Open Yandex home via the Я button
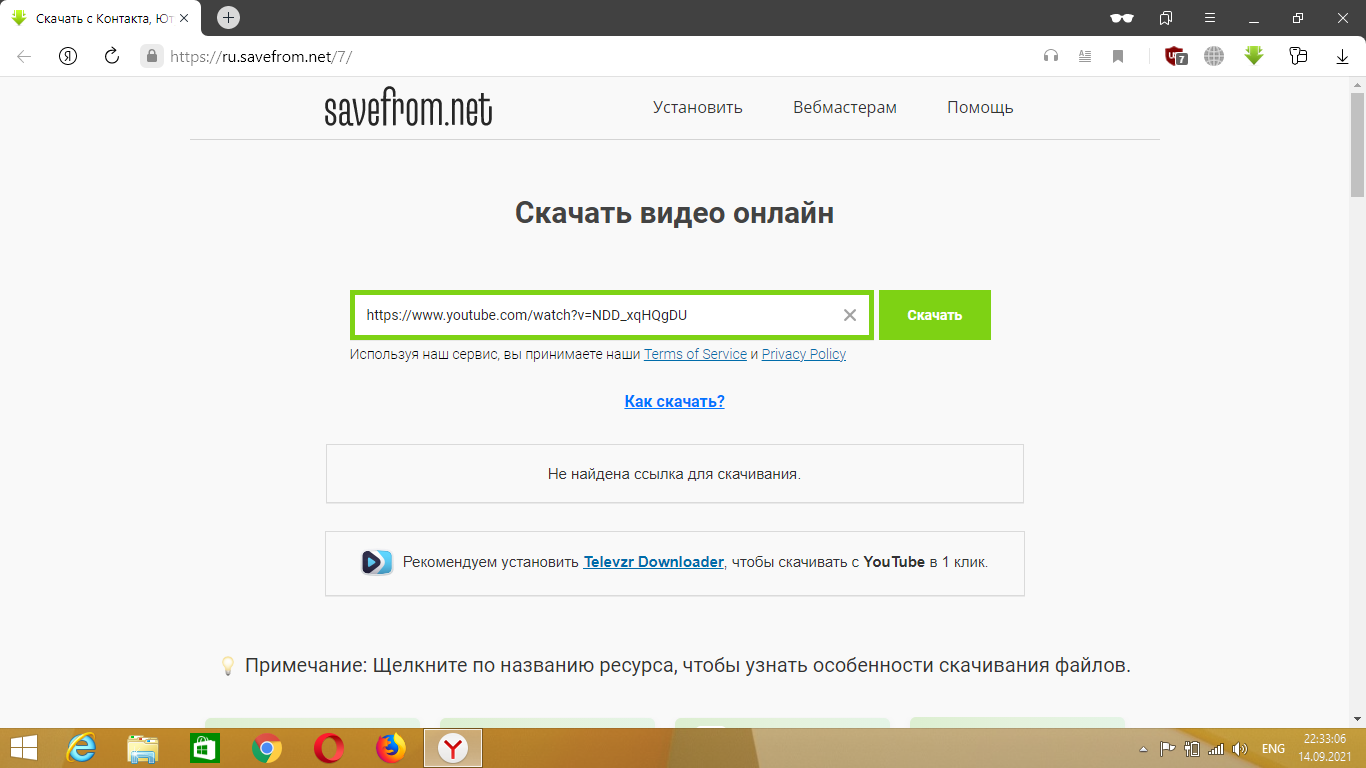Screen dimensions: 1366x768 click(x=68, y=56)
